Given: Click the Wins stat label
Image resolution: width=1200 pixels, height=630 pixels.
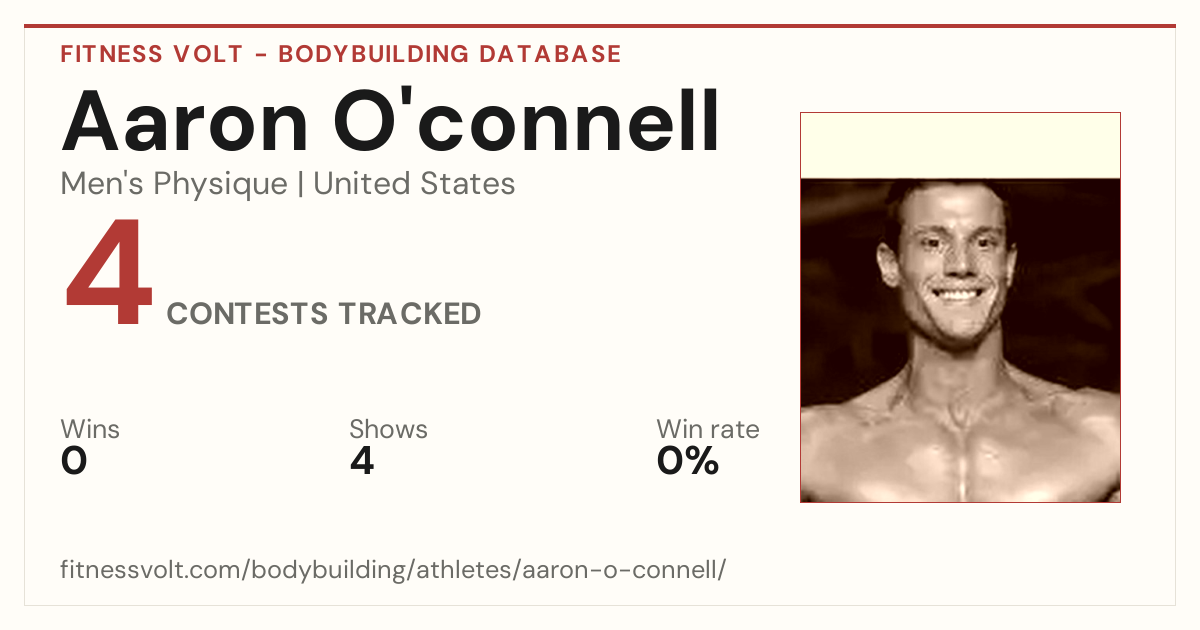Looking at the screenshot, I should (x=90, y=430).
